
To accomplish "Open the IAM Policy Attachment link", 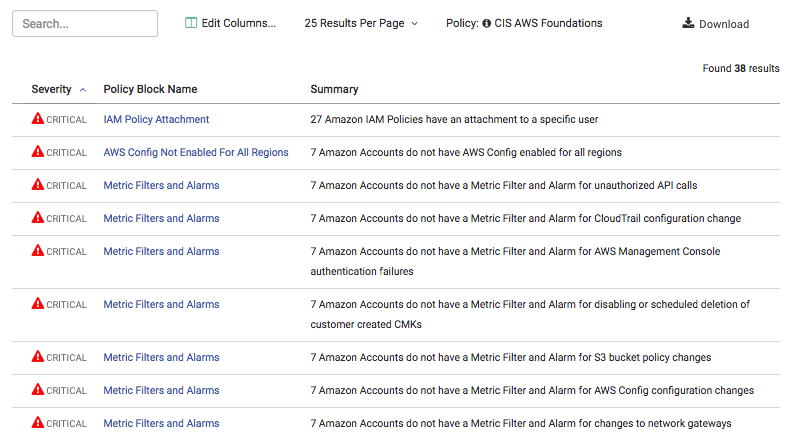I will [156, 119].
